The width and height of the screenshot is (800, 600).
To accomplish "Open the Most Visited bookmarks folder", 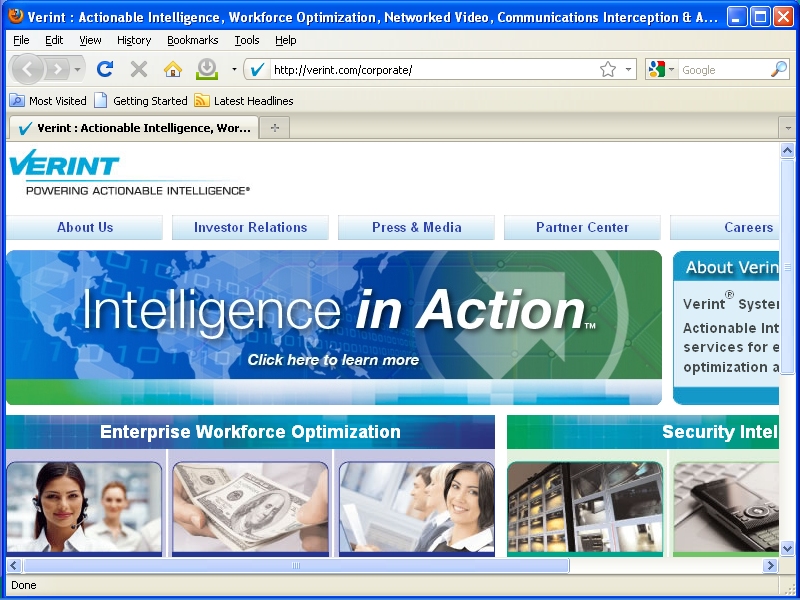I will [48, 101].
